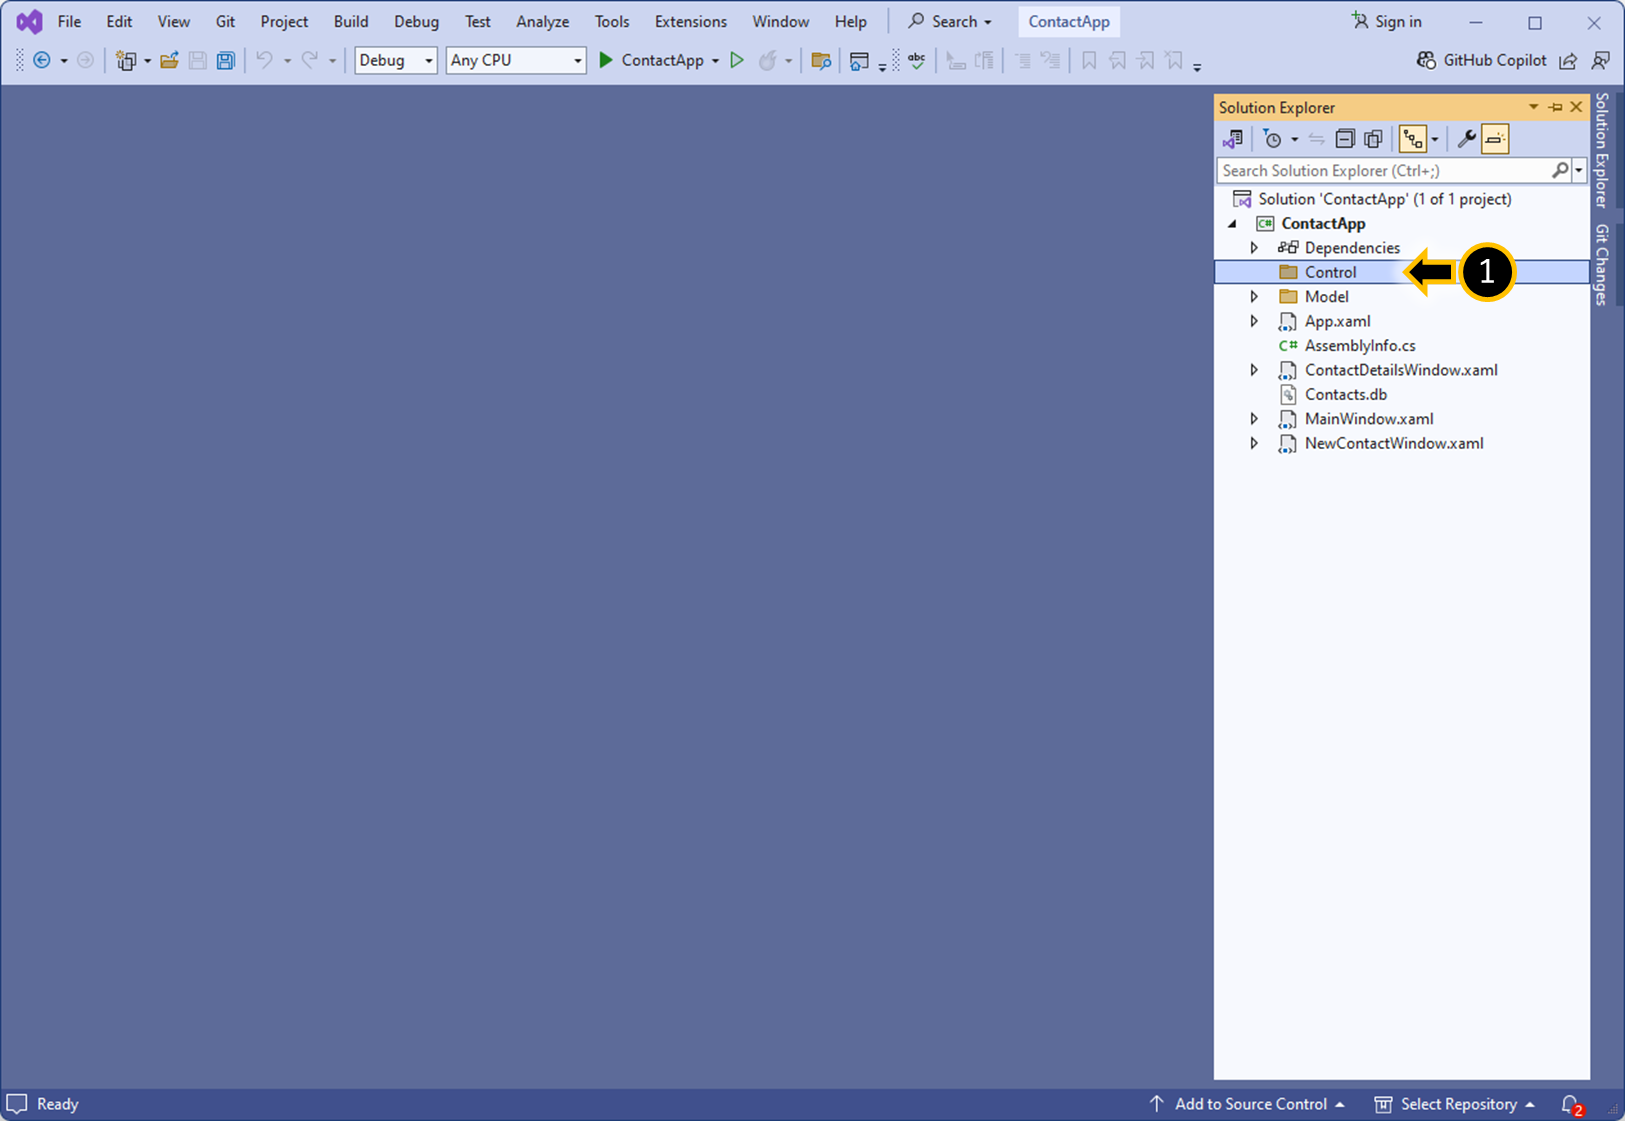
Task: Select AssemblyInfo.cs in Solution Explorer
Action: pyautogui.click(x=1359, y=346)
